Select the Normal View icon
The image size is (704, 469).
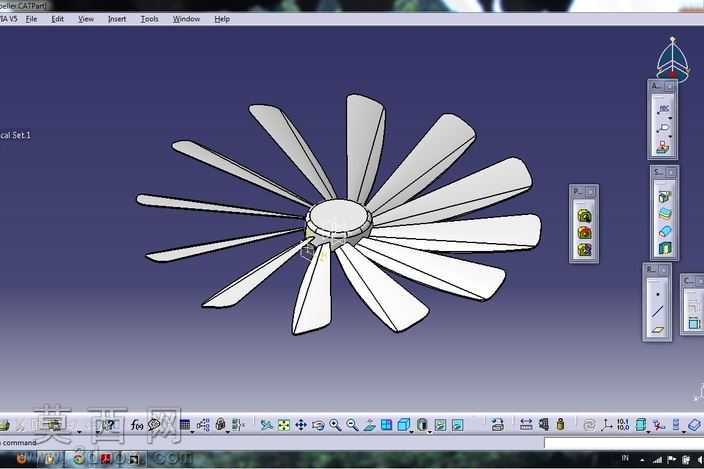click(369, 425)
